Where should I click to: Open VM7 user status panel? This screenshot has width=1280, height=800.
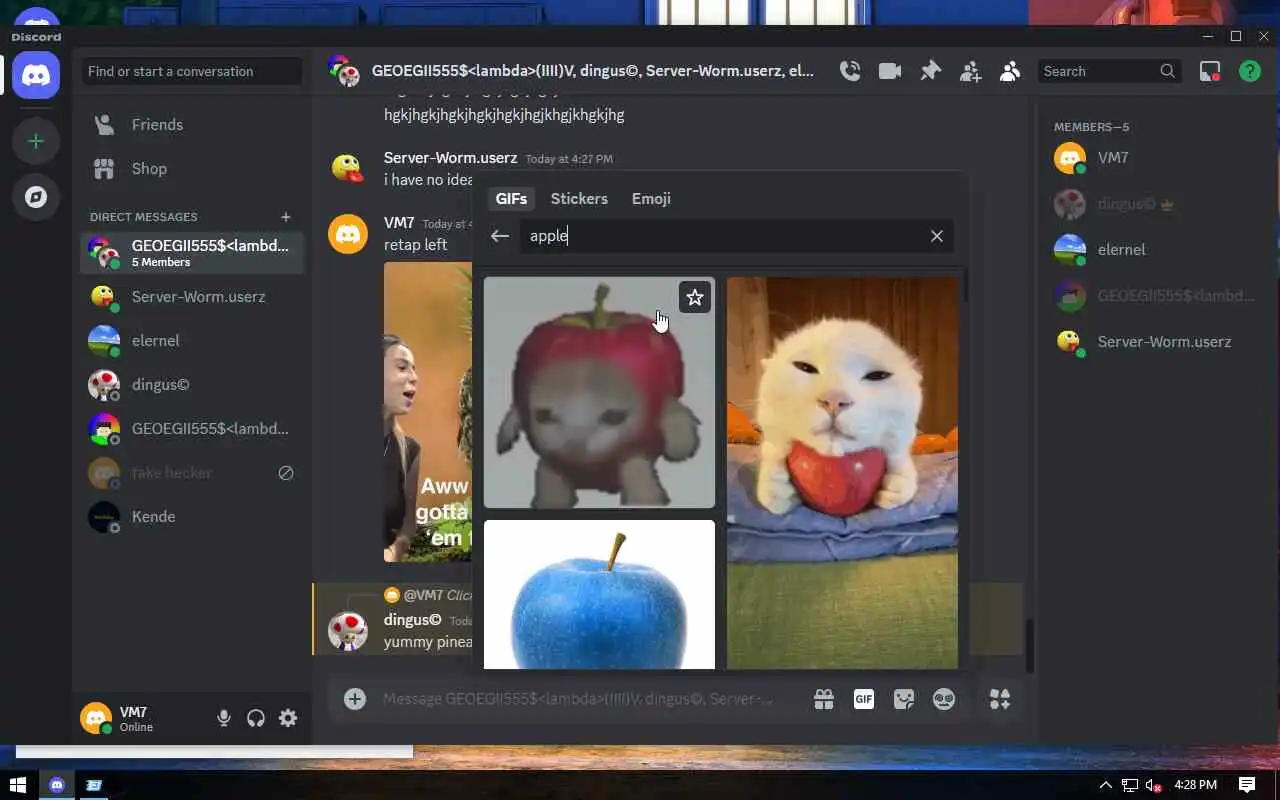(142, 718)
